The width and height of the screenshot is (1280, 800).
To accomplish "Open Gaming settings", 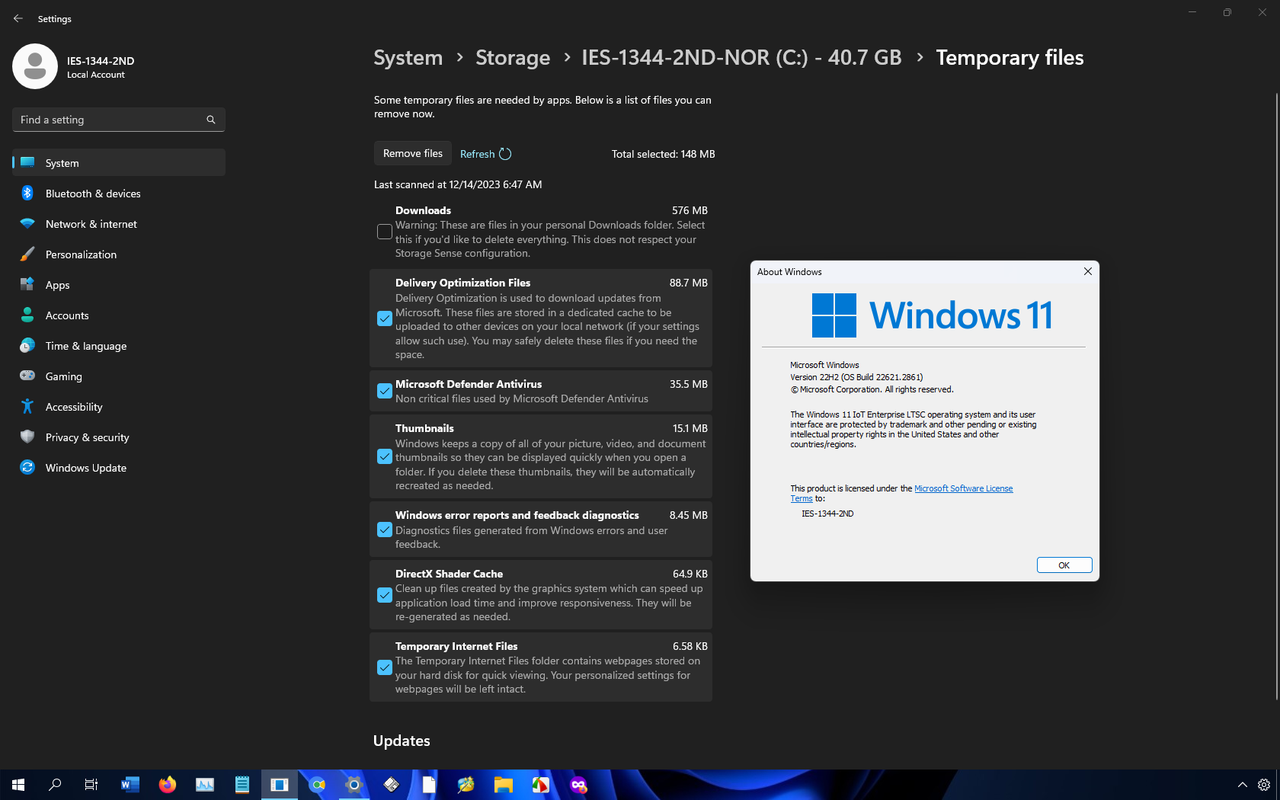I will click(x=119, y=376).
